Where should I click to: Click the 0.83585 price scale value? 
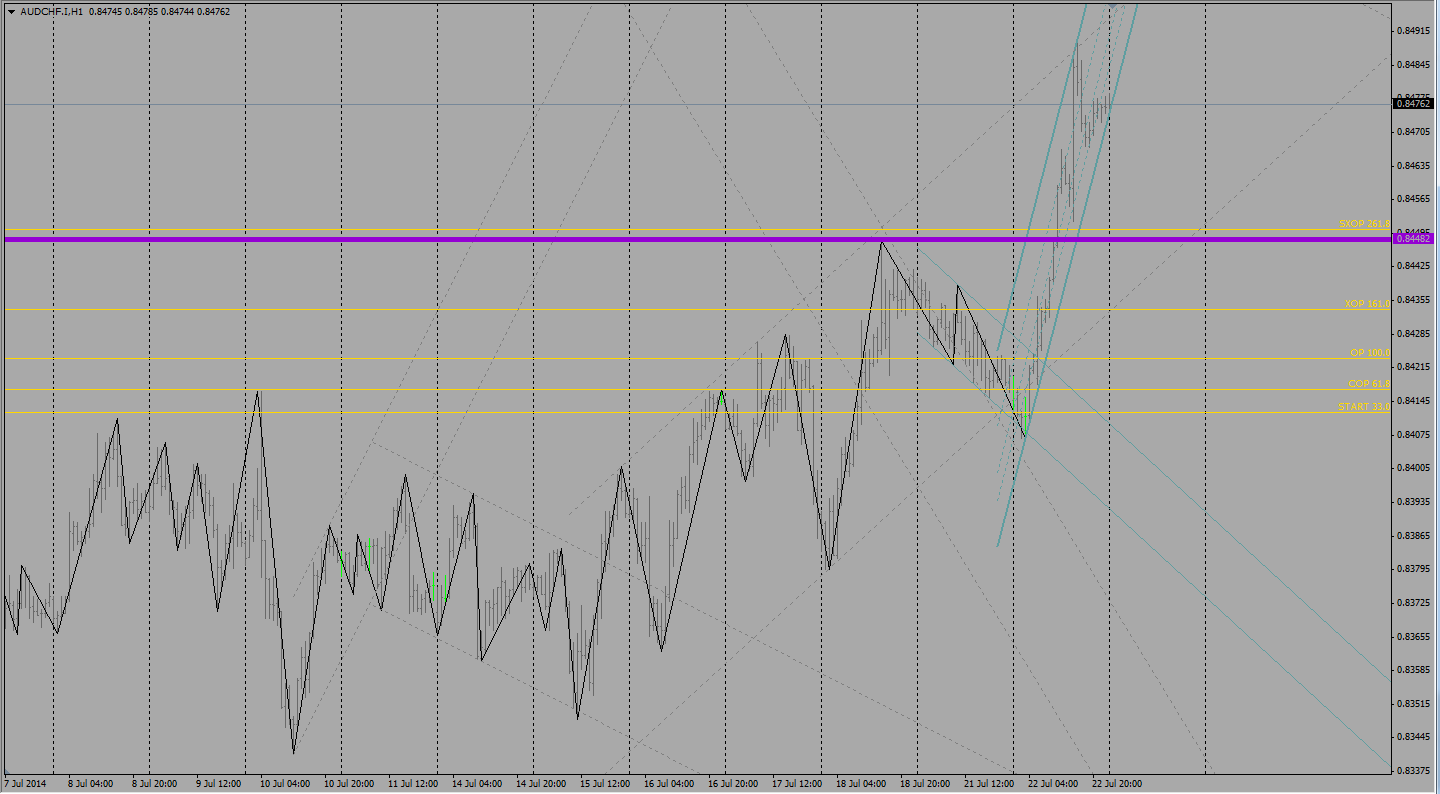pos(1414,670)
